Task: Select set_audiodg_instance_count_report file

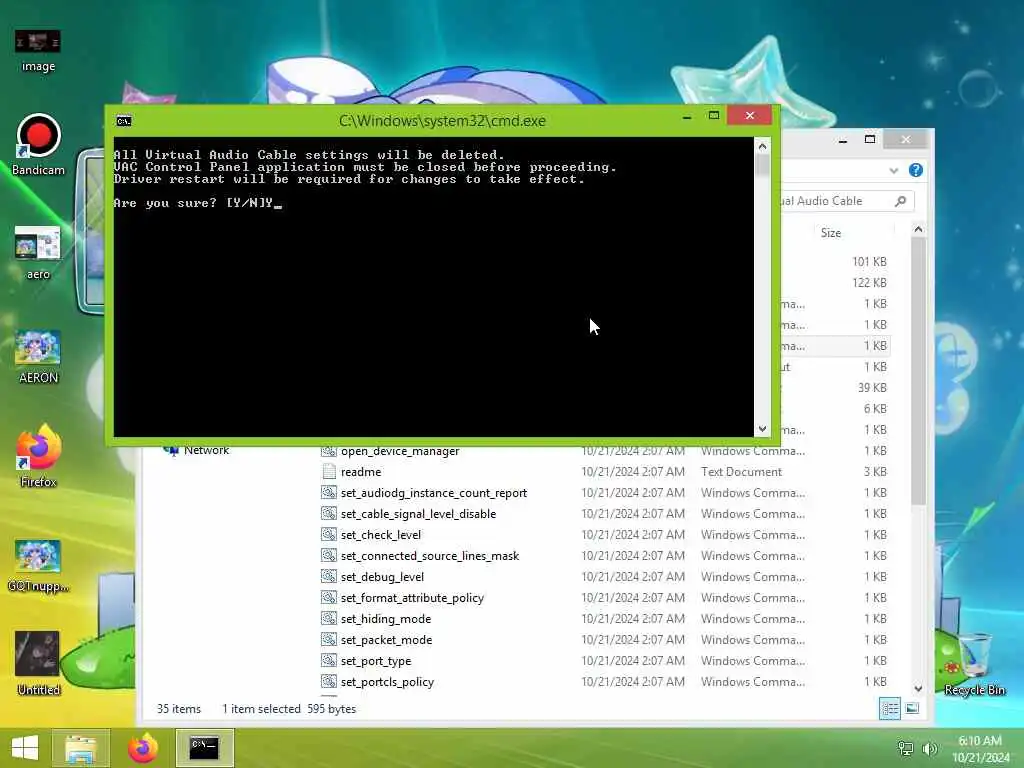Action: tap(434, 492)
